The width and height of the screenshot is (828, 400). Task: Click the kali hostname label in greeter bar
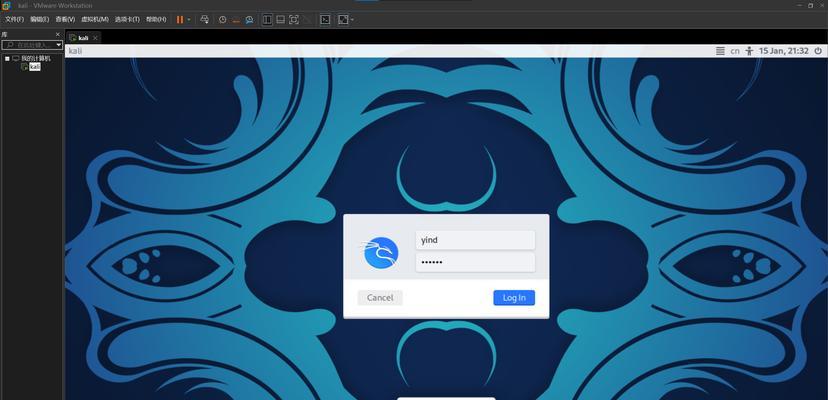76,51
